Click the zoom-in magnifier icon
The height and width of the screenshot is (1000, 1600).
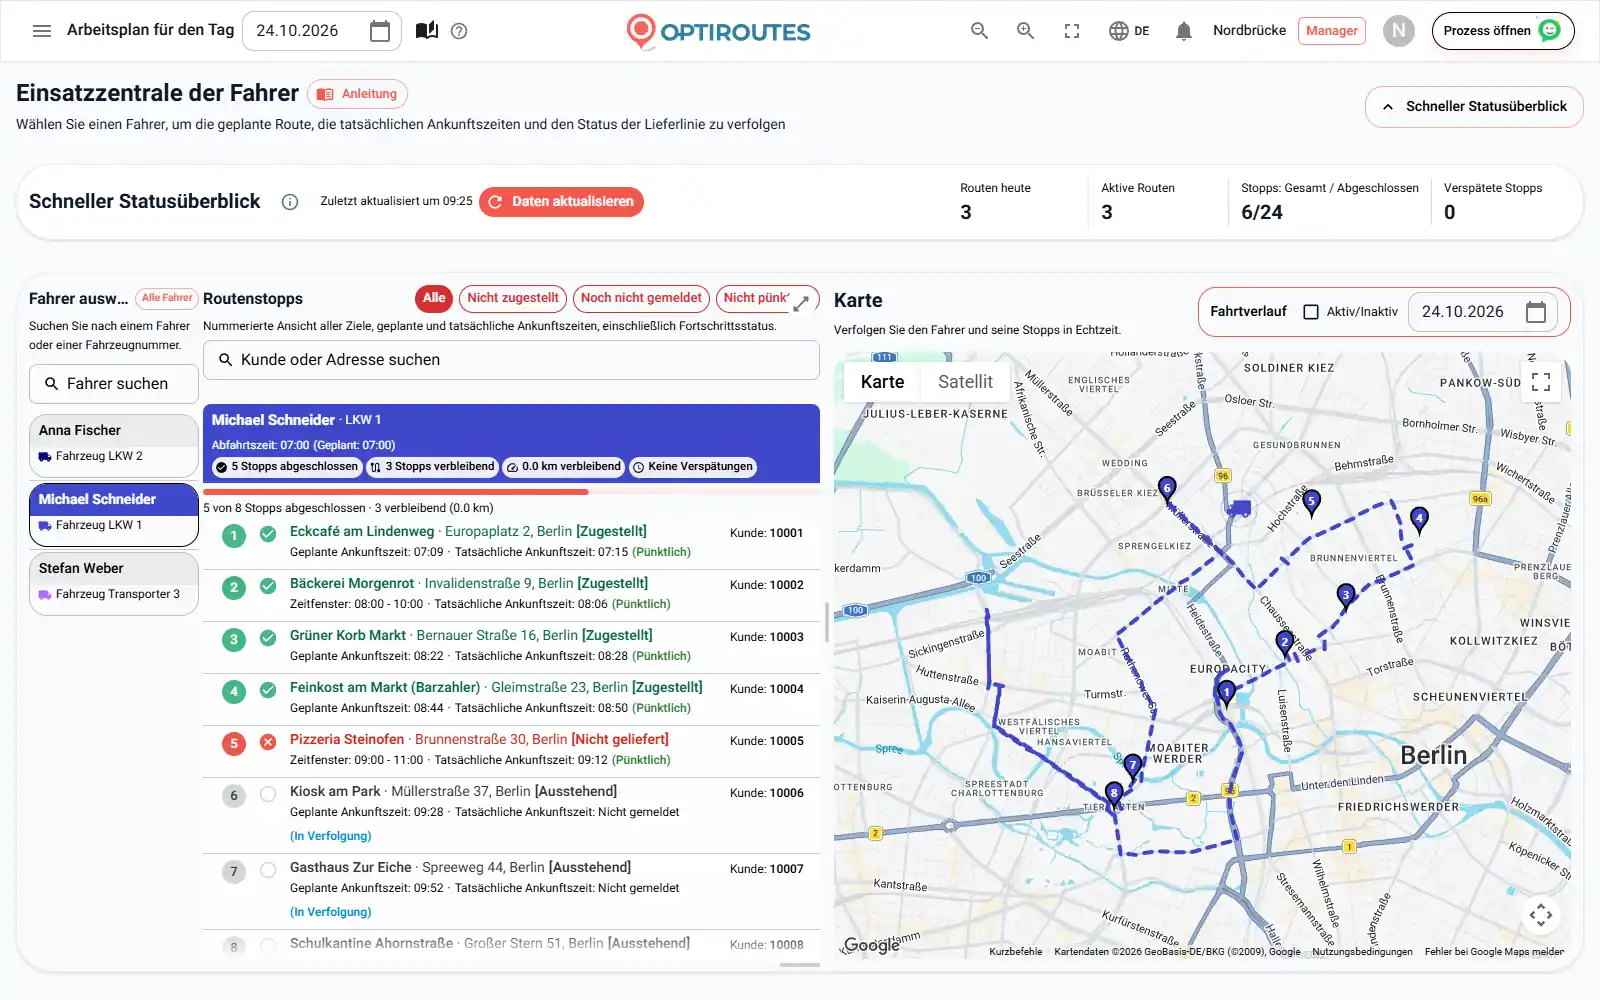coord(1025,31)
